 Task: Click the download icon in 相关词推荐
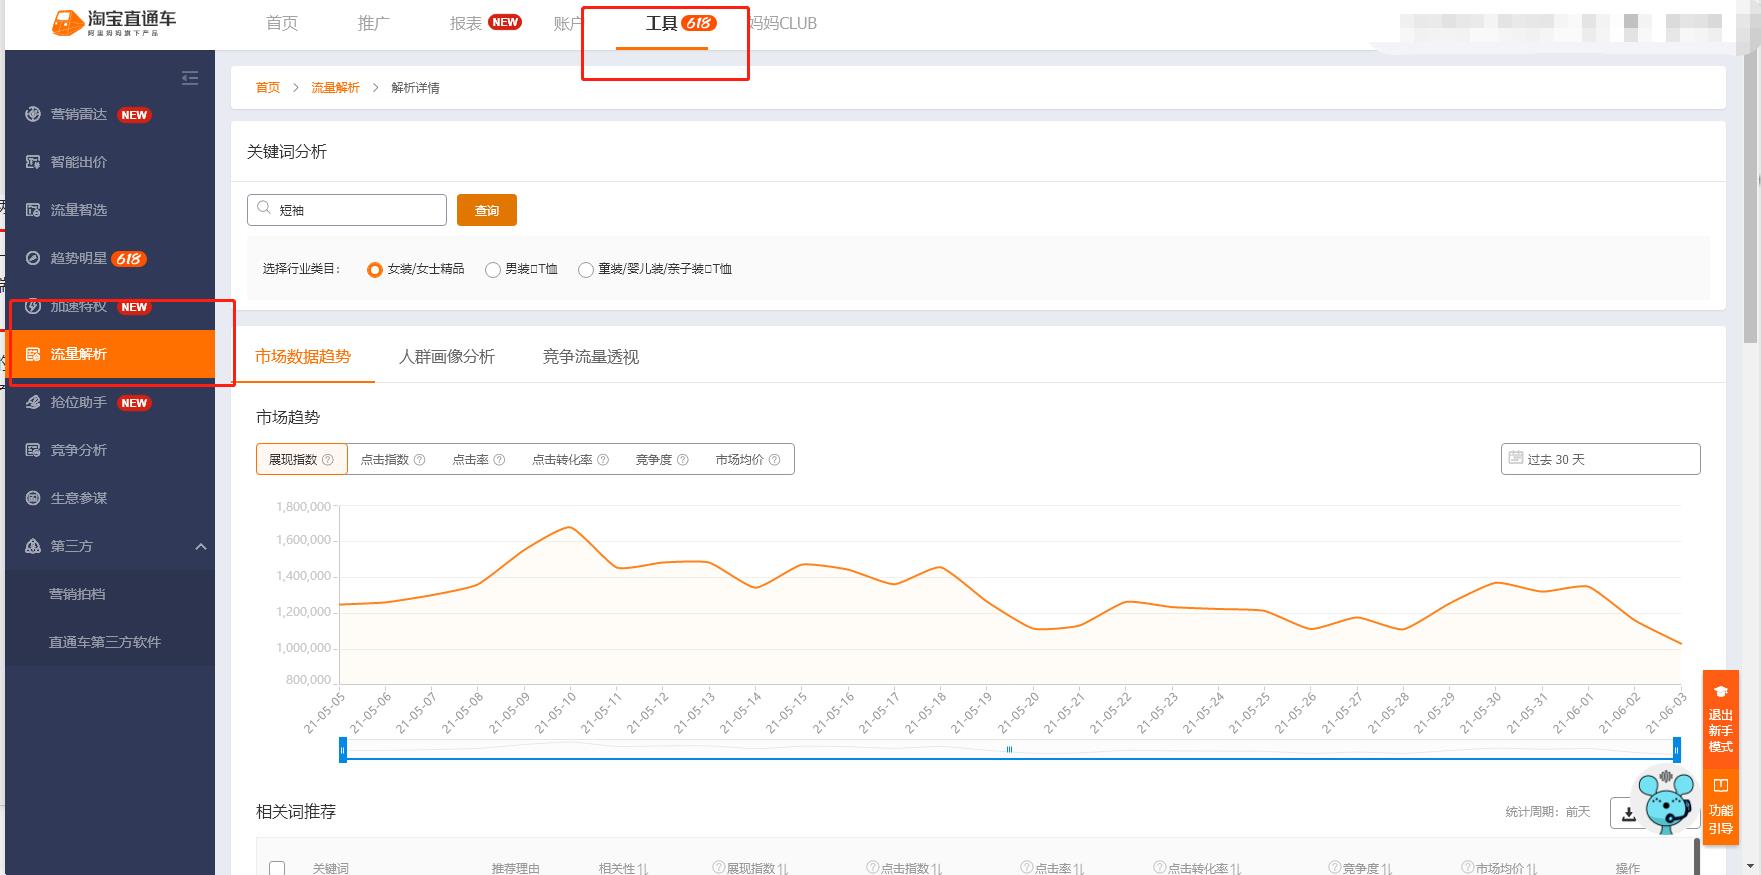point(1628,814)
